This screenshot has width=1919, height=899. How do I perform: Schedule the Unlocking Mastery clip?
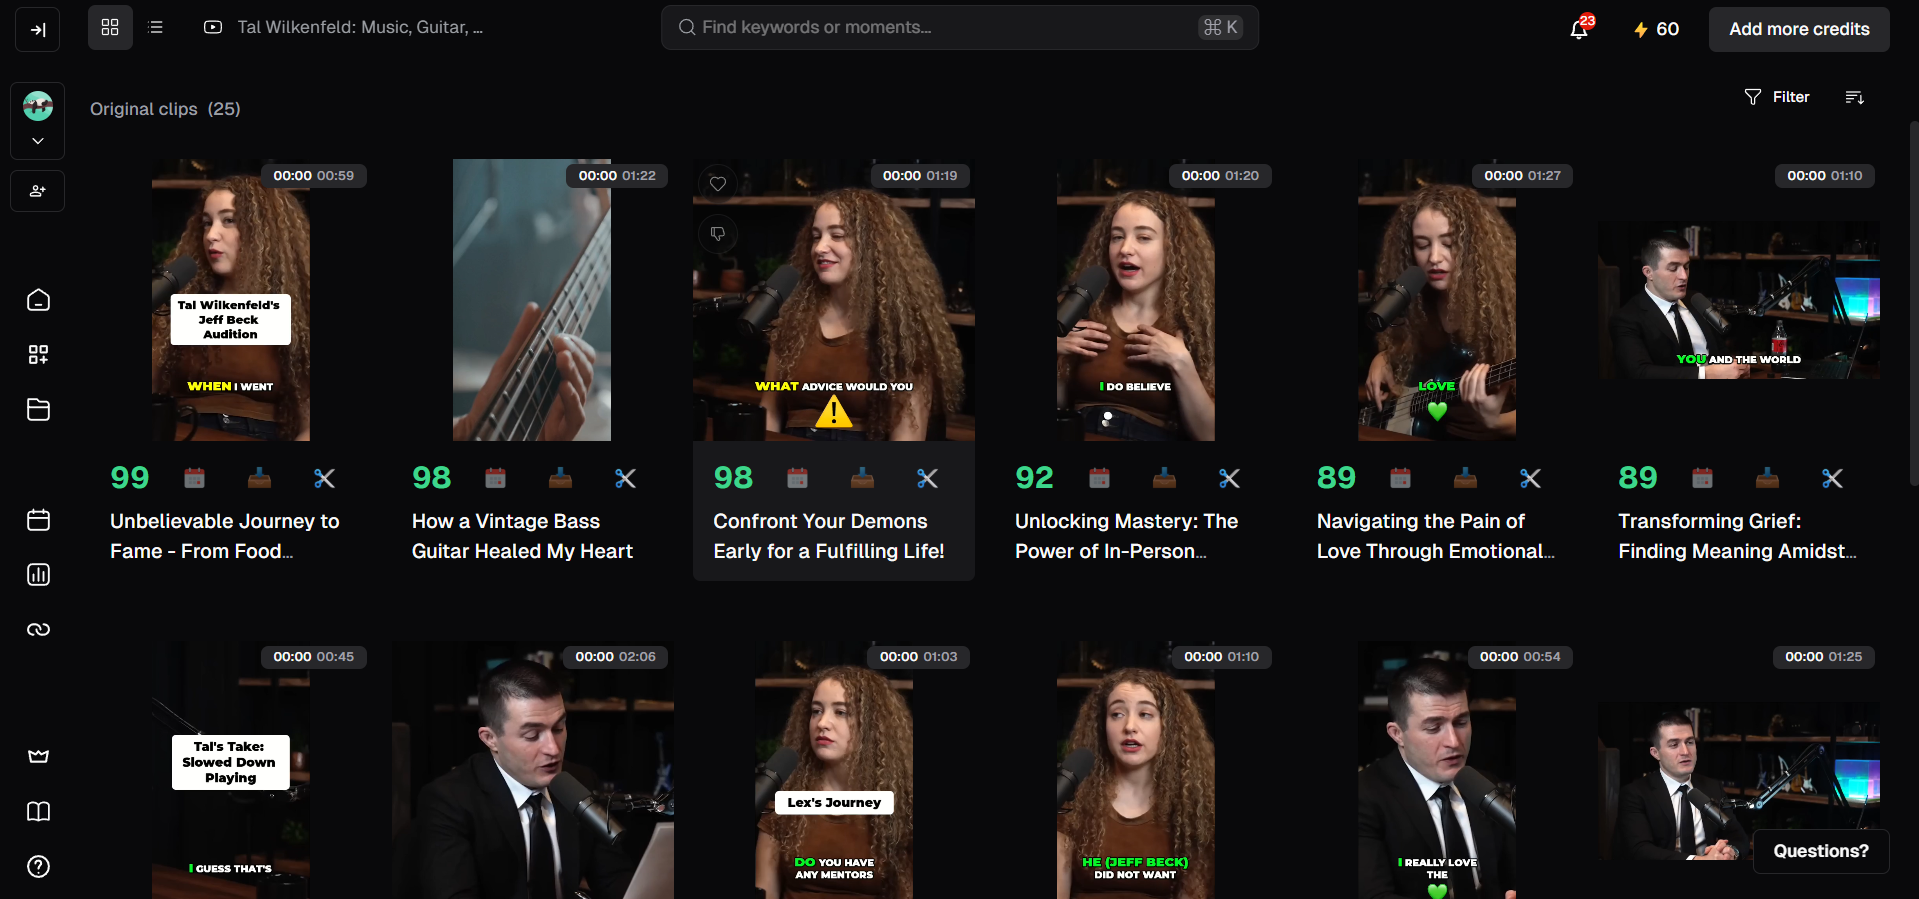coord(1100,478)
